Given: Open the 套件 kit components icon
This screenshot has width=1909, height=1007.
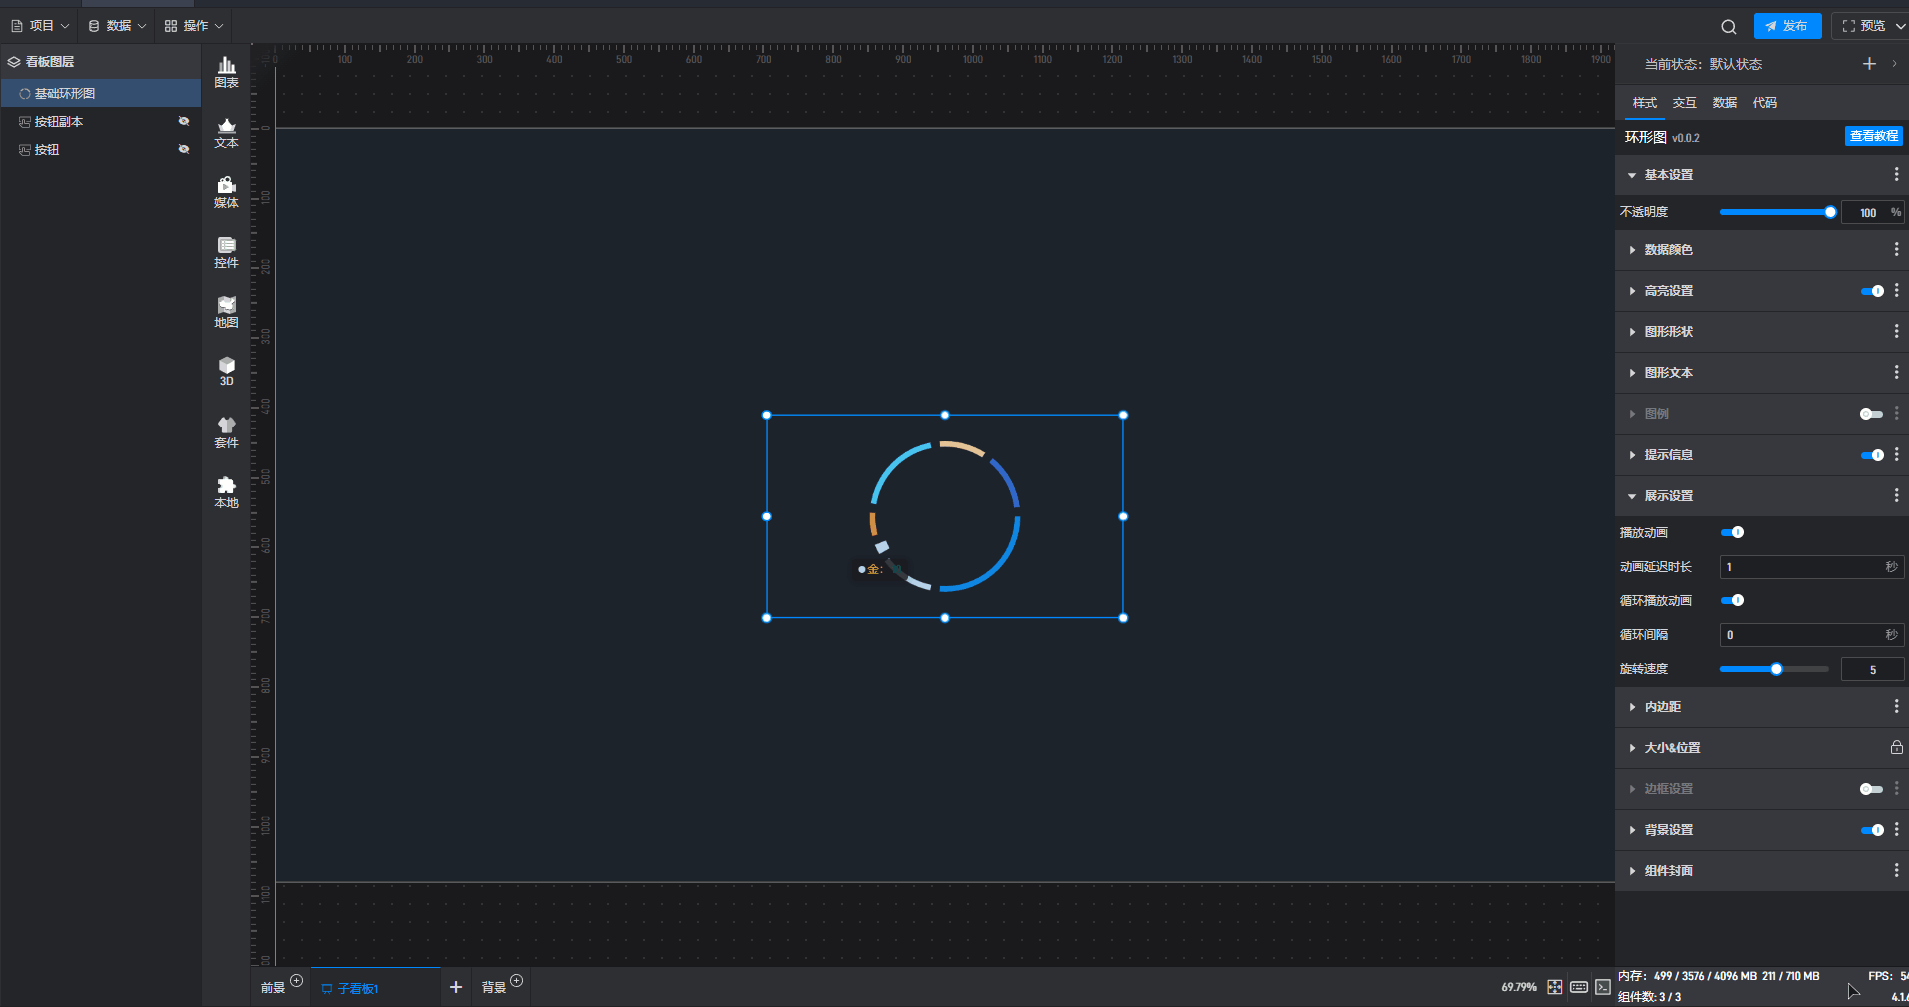Looking at the screenshot, I should tap(227, 432).
